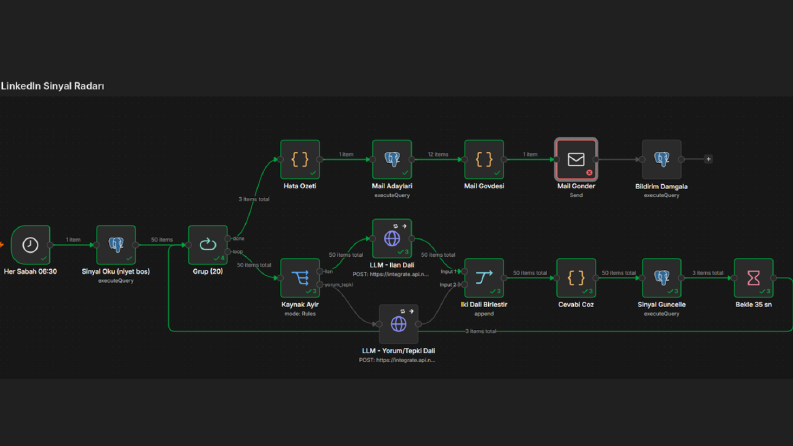Image resolution: width=793 pixels, height=446 pixels.
Task: Select the Her Sabah 06:30 schedule trigger node
Action: tap(30, 245)
